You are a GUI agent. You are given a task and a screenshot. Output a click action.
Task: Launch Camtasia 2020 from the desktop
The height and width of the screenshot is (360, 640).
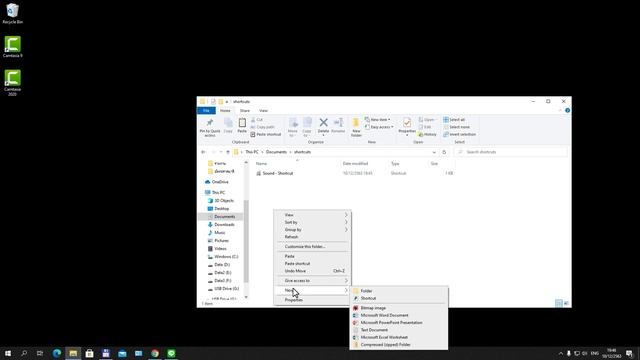click(x=12, y=83)
